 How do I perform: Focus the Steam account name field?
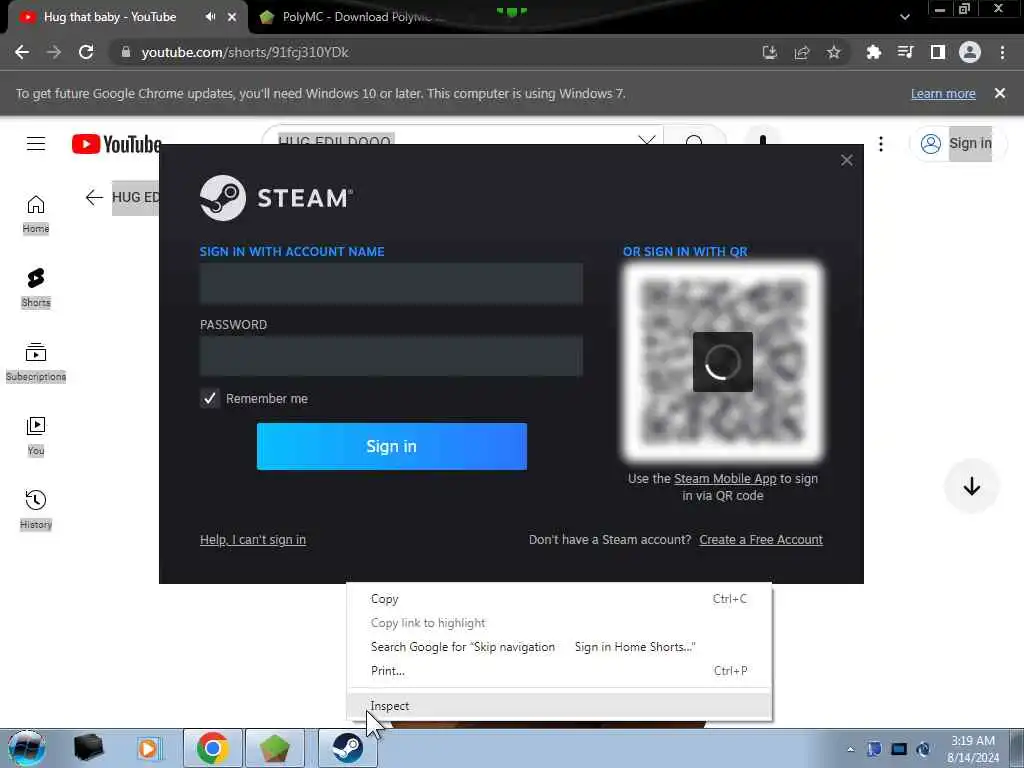(x=391, y=283)
